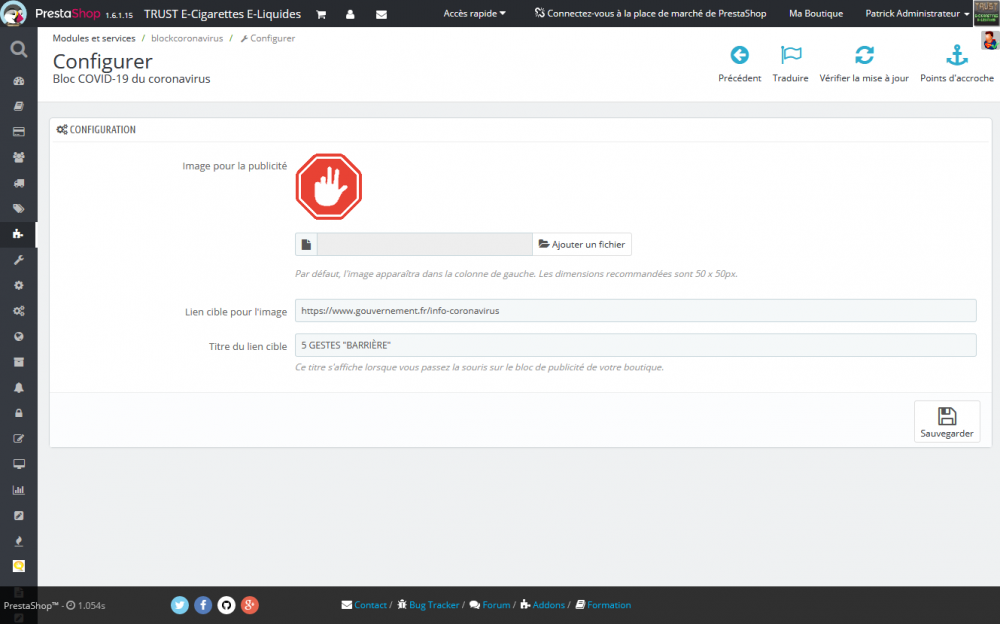Click the Traduire flag button
Screen dimensions: 1000x624
coord(790,64)
